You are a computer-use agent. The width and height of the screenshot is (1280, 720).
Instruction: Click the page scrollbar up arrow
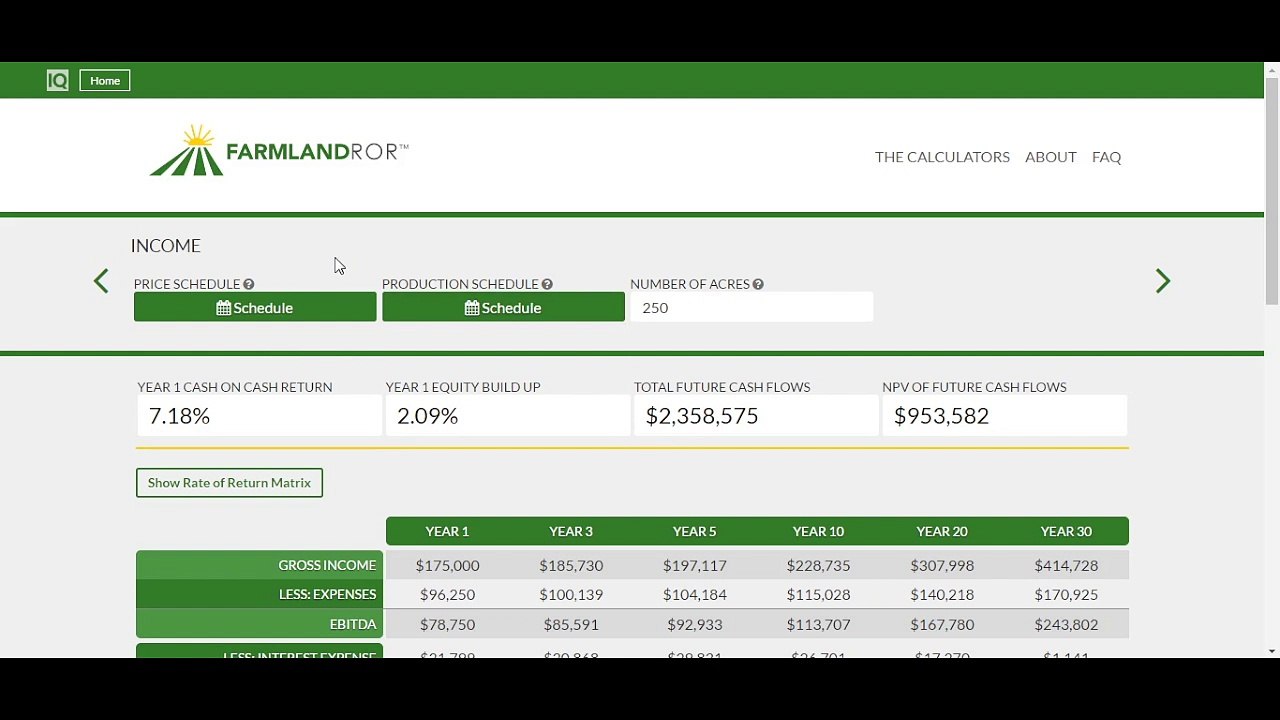point(1272,69)
